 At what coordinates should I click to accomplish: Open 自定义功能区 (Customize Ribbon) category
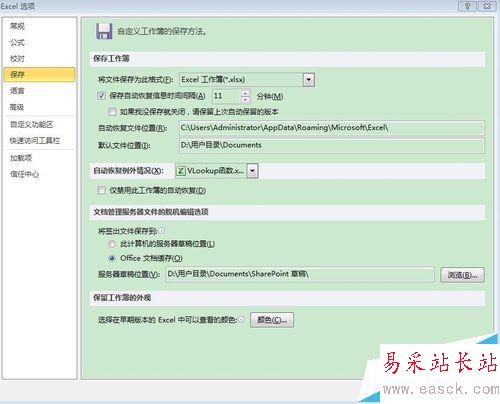pos(32,125)
